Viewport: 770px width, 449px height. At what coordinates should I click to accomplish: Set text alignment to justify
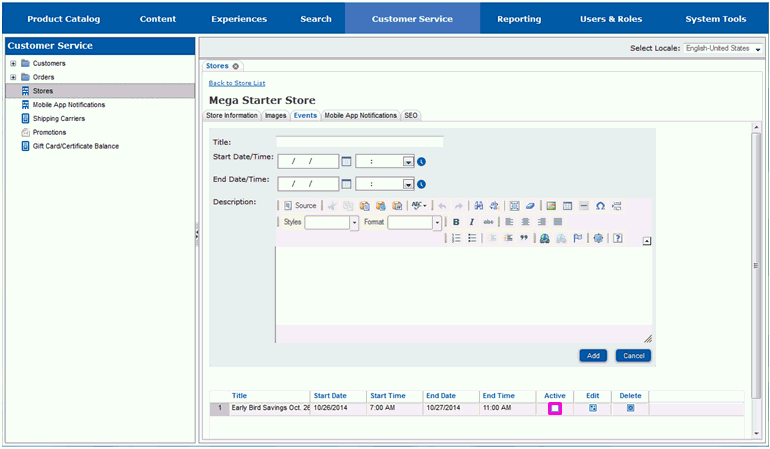click(558, 222)
